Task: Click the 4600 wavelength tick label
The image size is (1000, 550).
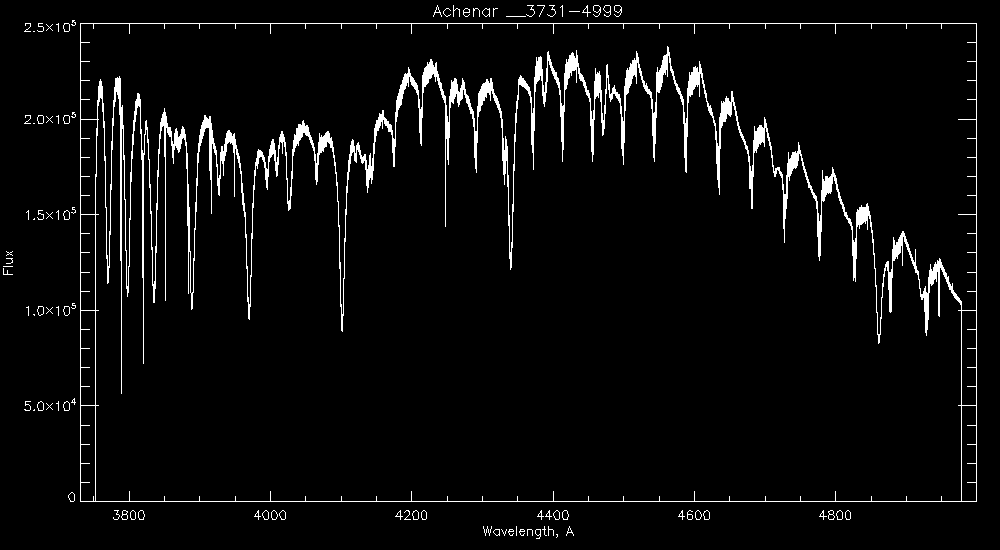Action: (694, 515)
